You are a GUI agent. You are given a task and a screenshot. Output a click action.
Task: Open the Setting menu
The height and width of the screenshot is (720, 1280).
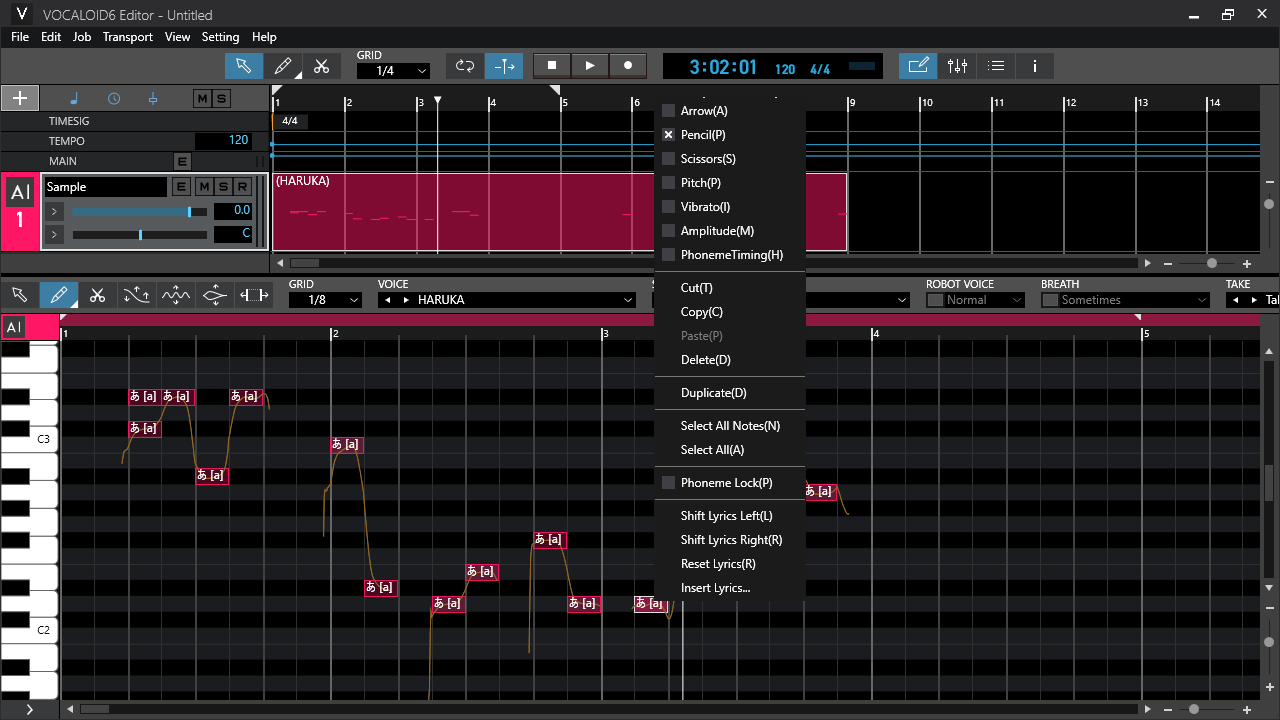[x=220, y=37]
